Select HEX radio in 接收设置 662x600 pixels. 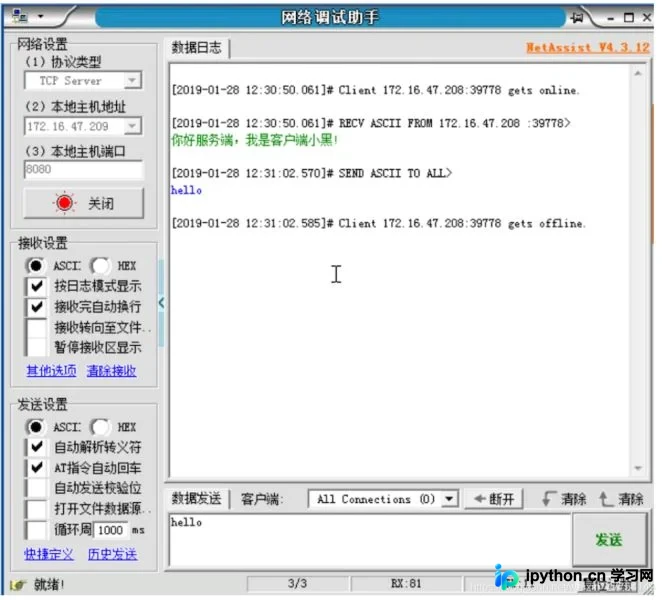[x=100, y=266]
